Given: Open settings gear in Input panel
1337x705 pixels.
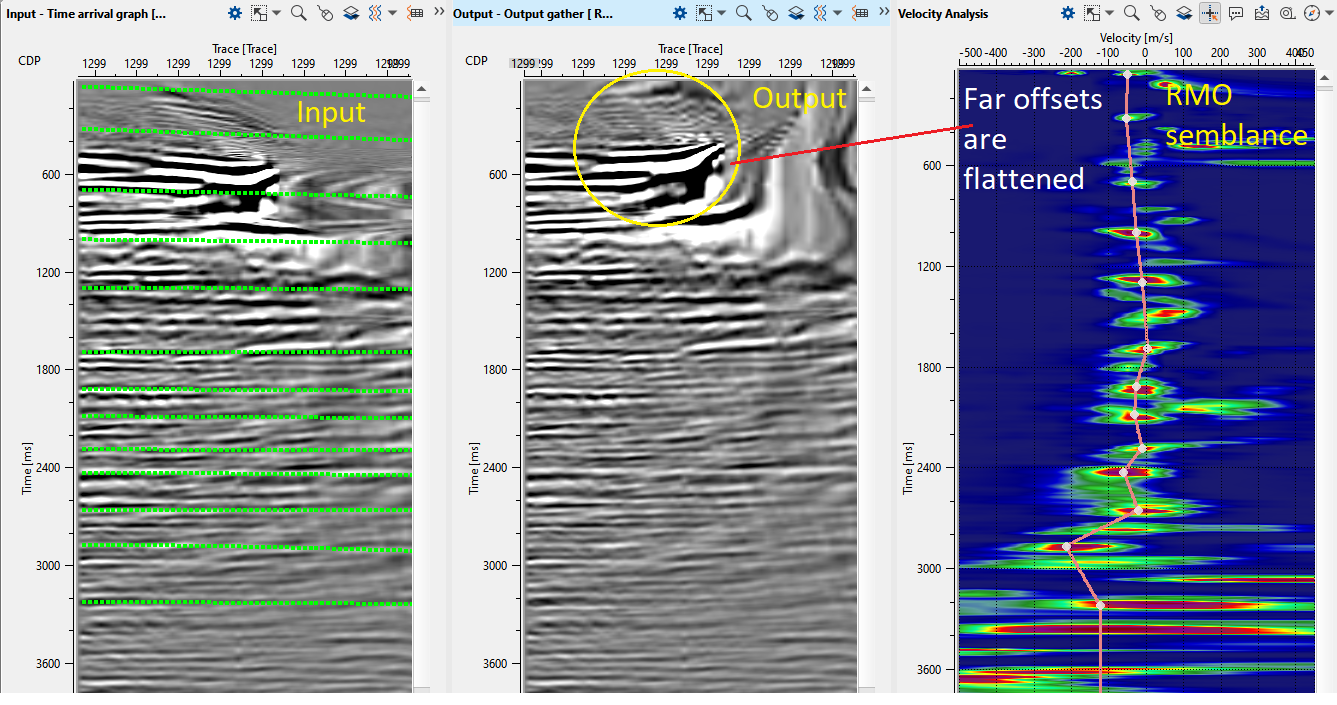Looking at the screenshot, I should tap(235, 13).
